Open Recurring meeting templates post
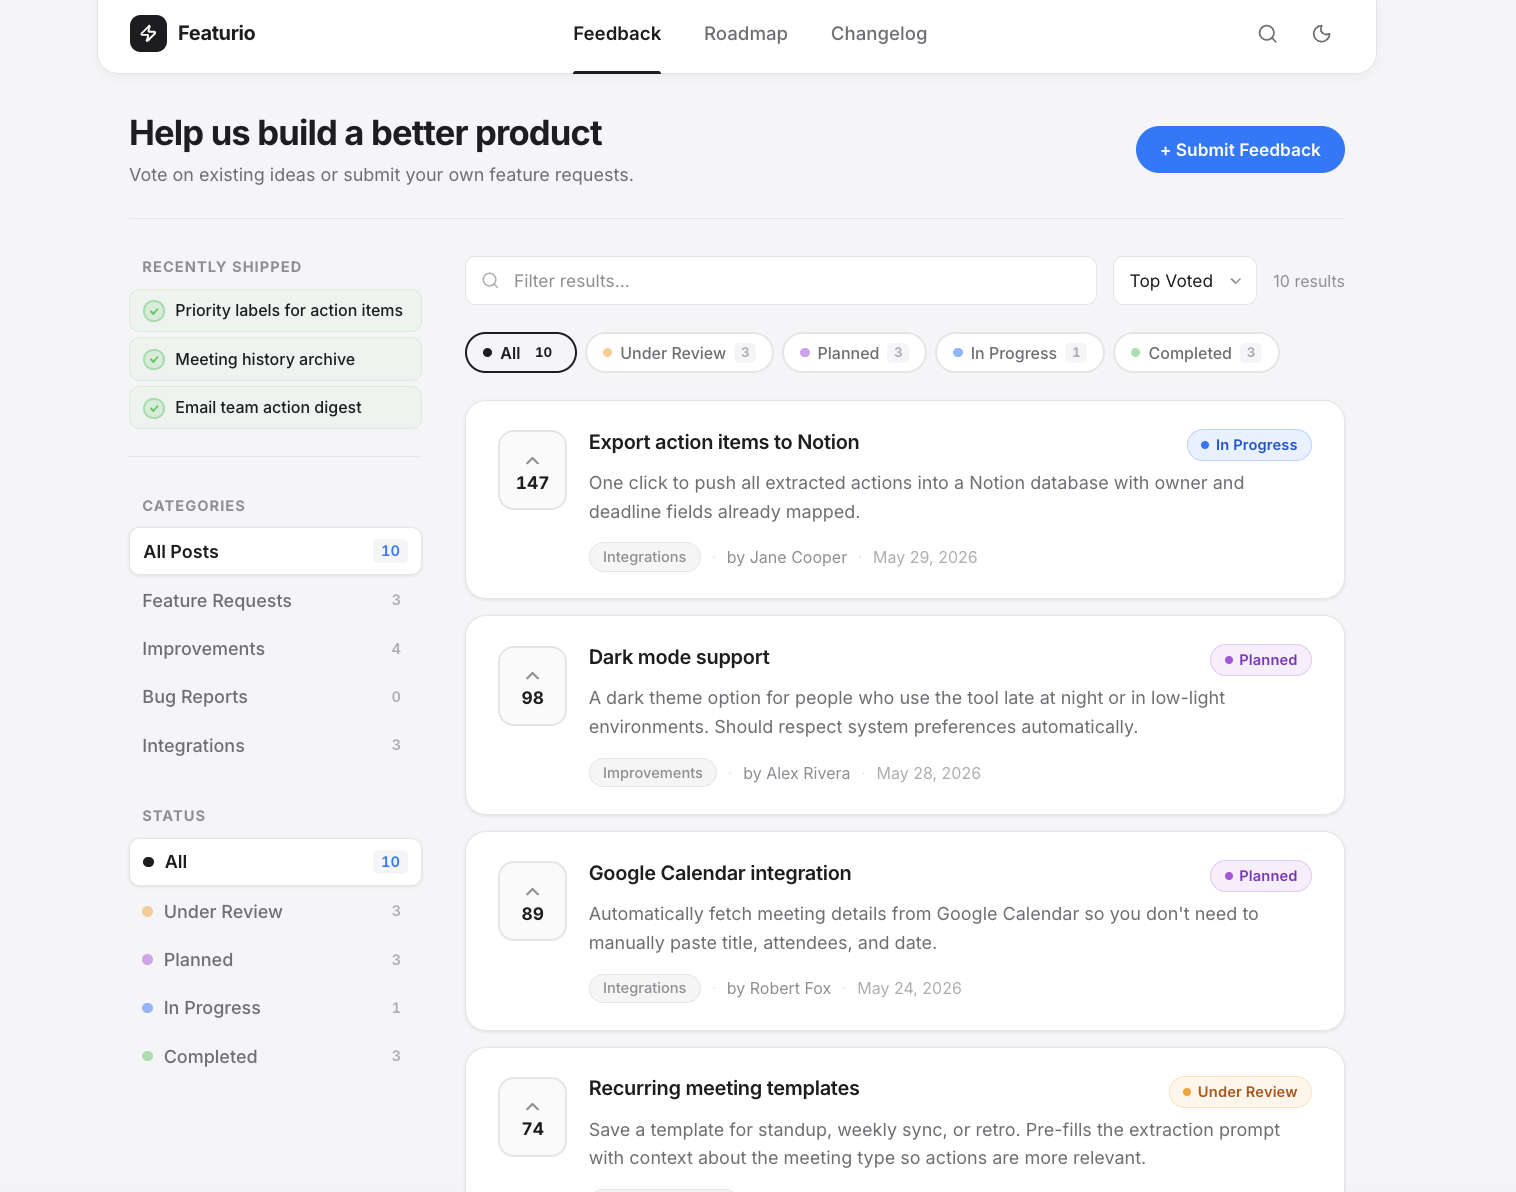The height and width of the screenshot is (1192, 1516). coord(724,1088)
